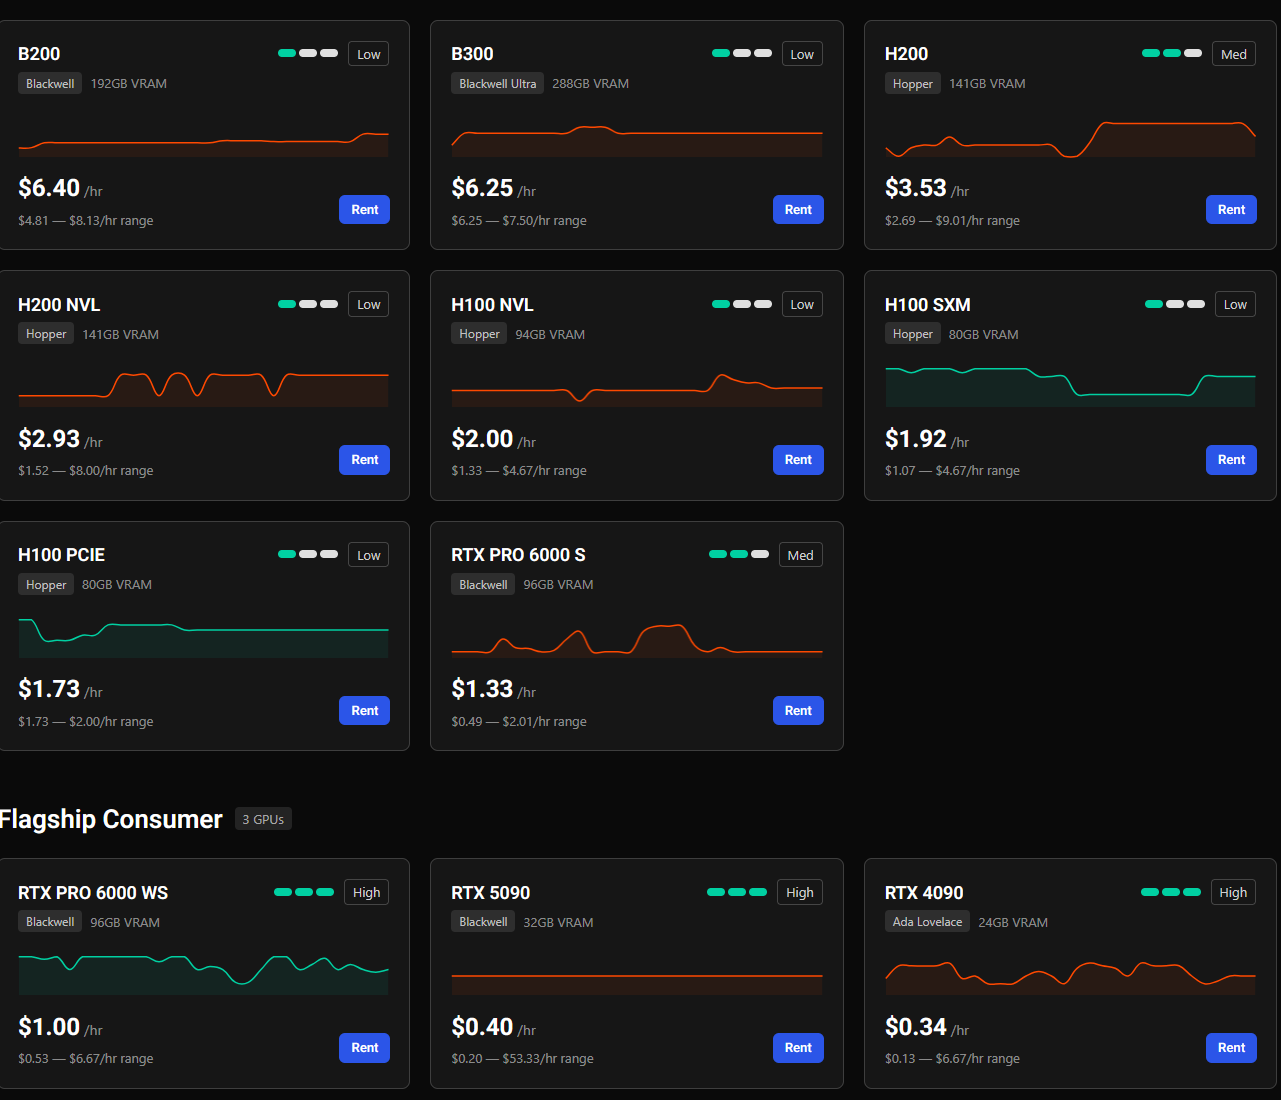1281x1100 pixels.
Task: Rent the B300 GPU
Action: [x=798, y=210]
